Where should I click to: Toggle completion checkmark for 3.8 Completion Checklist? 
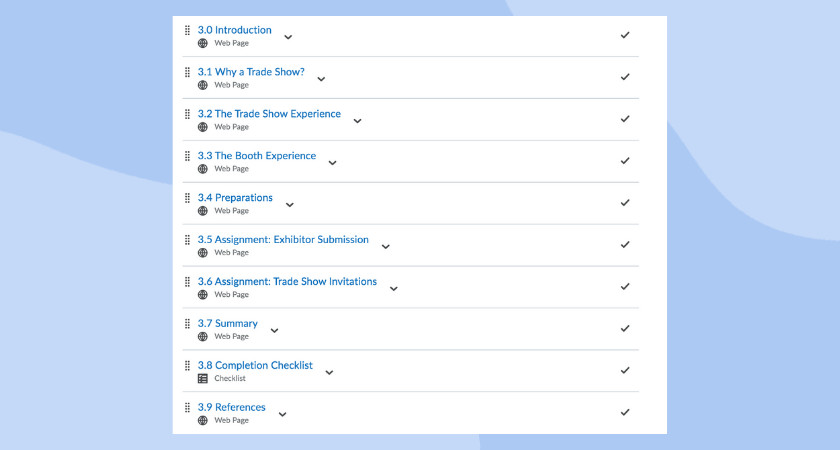(625, 370)
